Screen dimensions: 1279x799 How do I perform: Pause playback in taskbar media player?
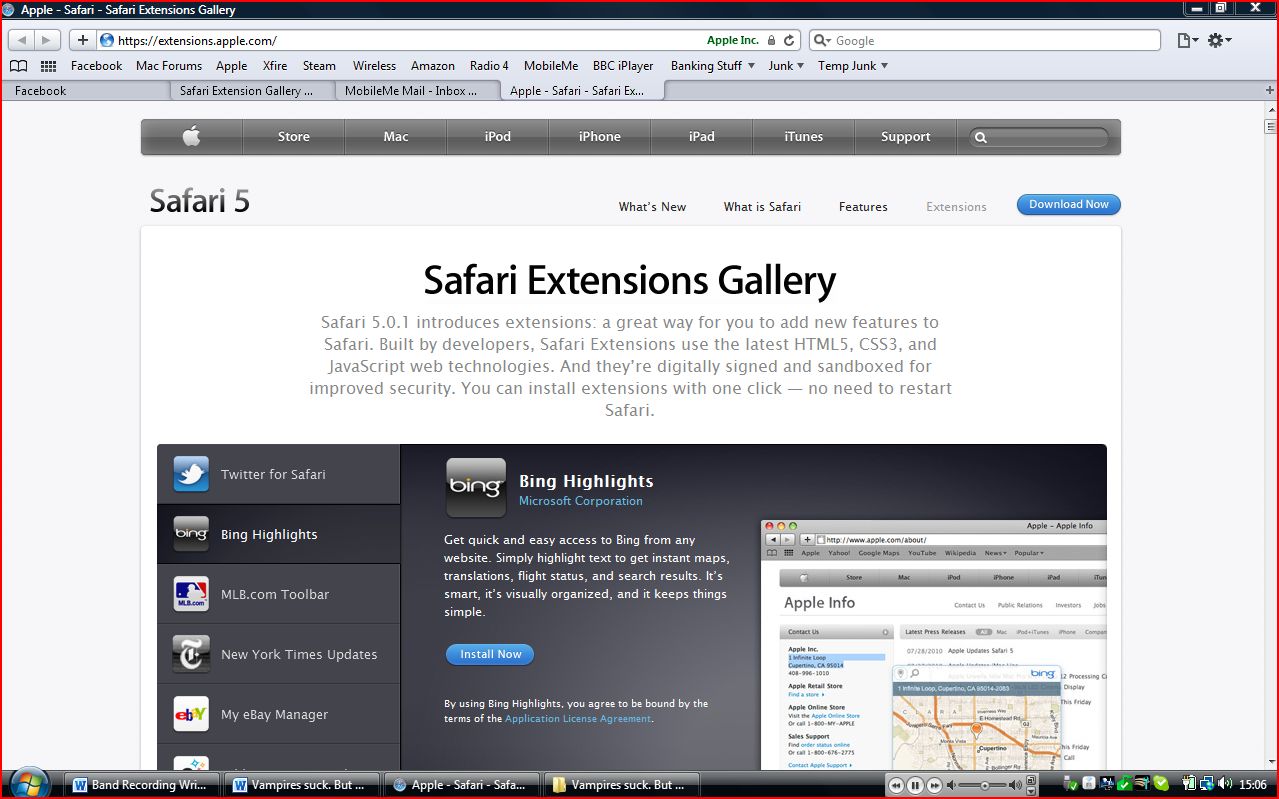click(x=915, y=786)
